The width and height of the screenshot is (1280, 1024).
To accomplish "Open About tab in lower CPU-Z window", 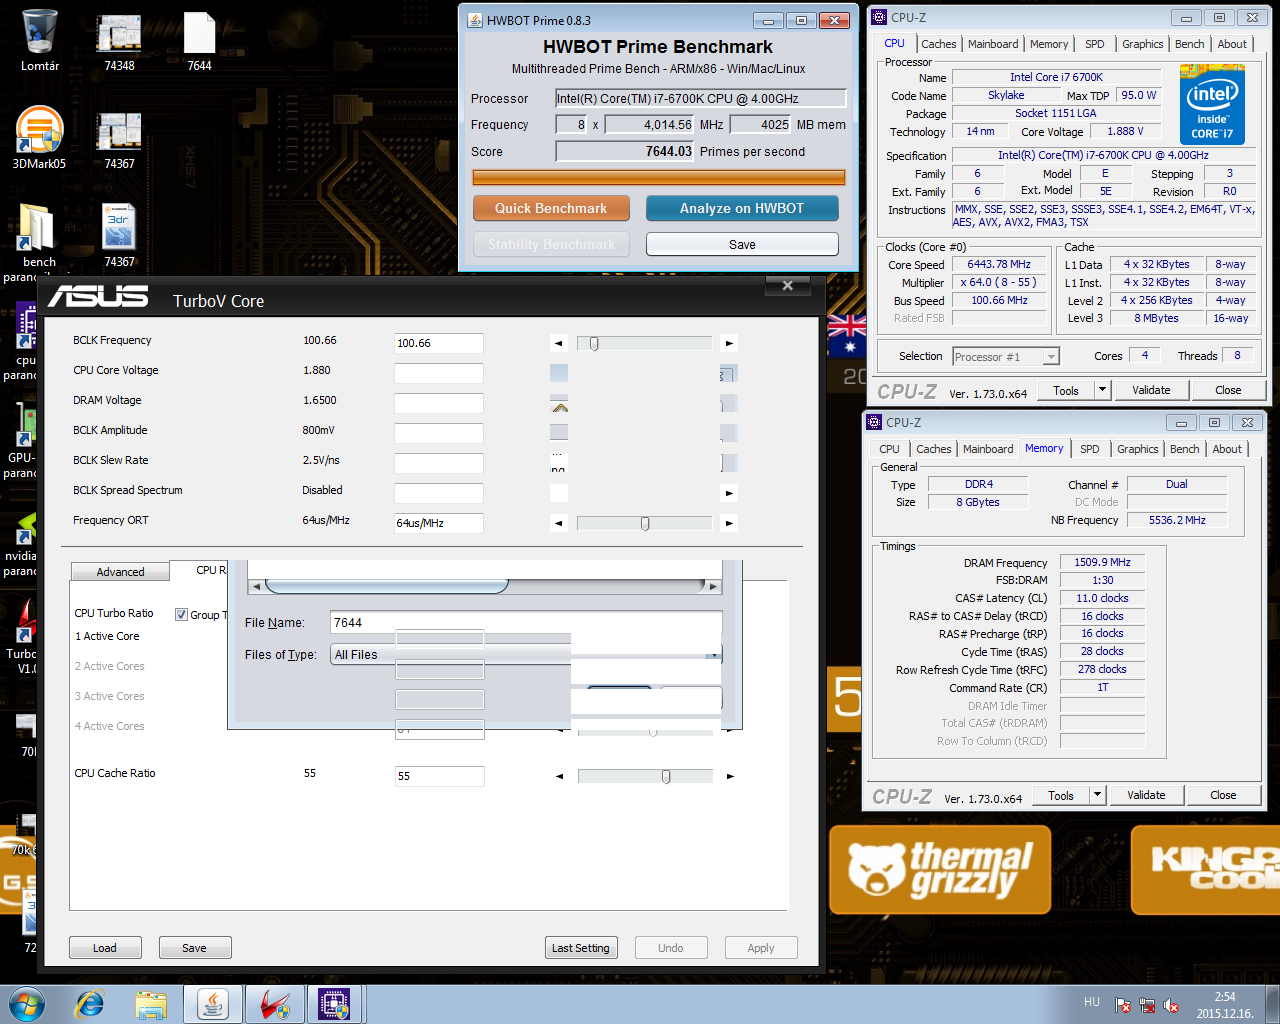I will tap(1227, 449).
